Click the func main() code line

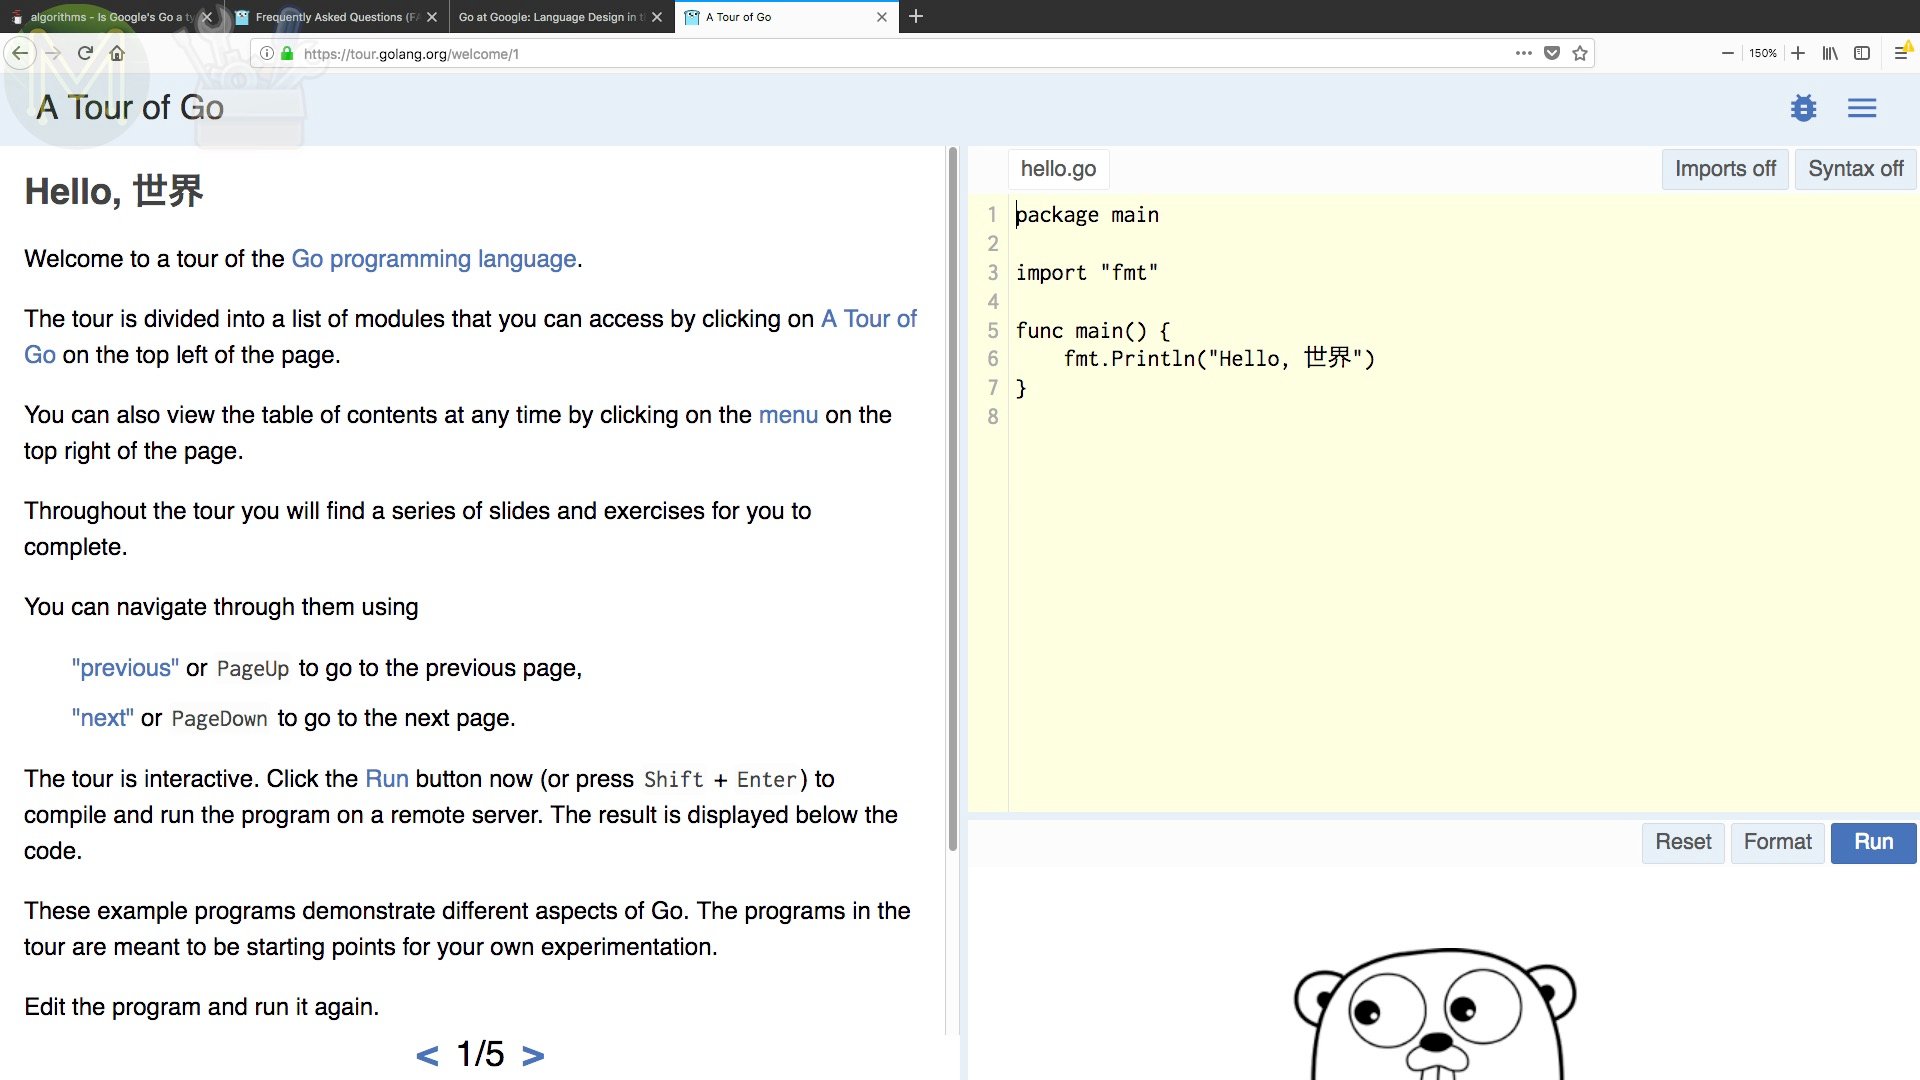pos(1093,331)
